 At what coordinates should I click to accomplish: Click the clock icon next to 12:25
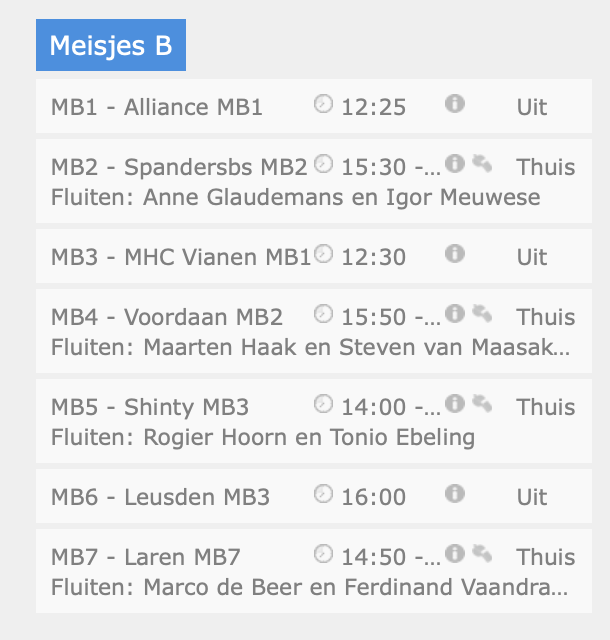(323, 104)
